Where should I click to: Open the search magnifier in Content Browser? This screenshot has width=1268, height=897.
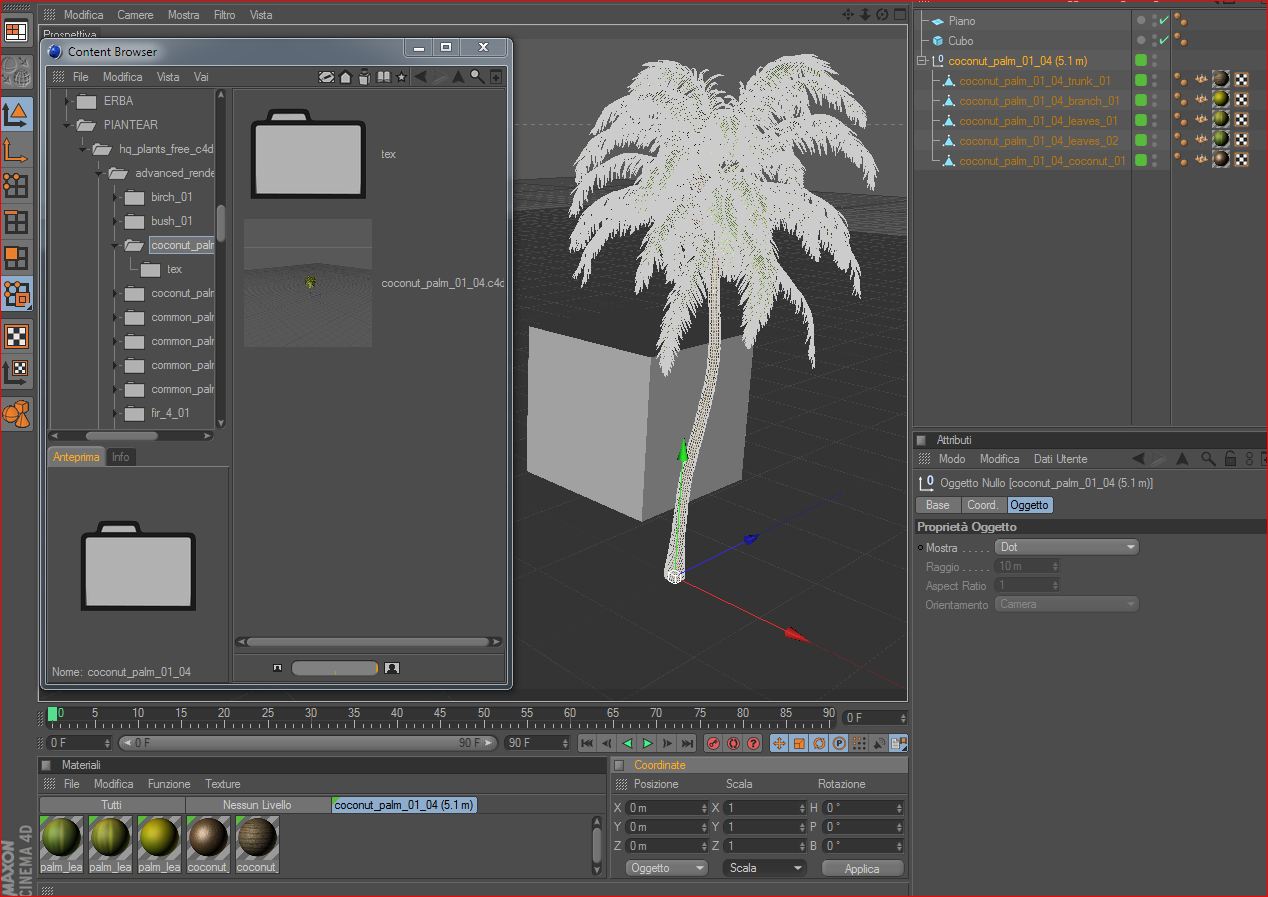click(477, 77)
